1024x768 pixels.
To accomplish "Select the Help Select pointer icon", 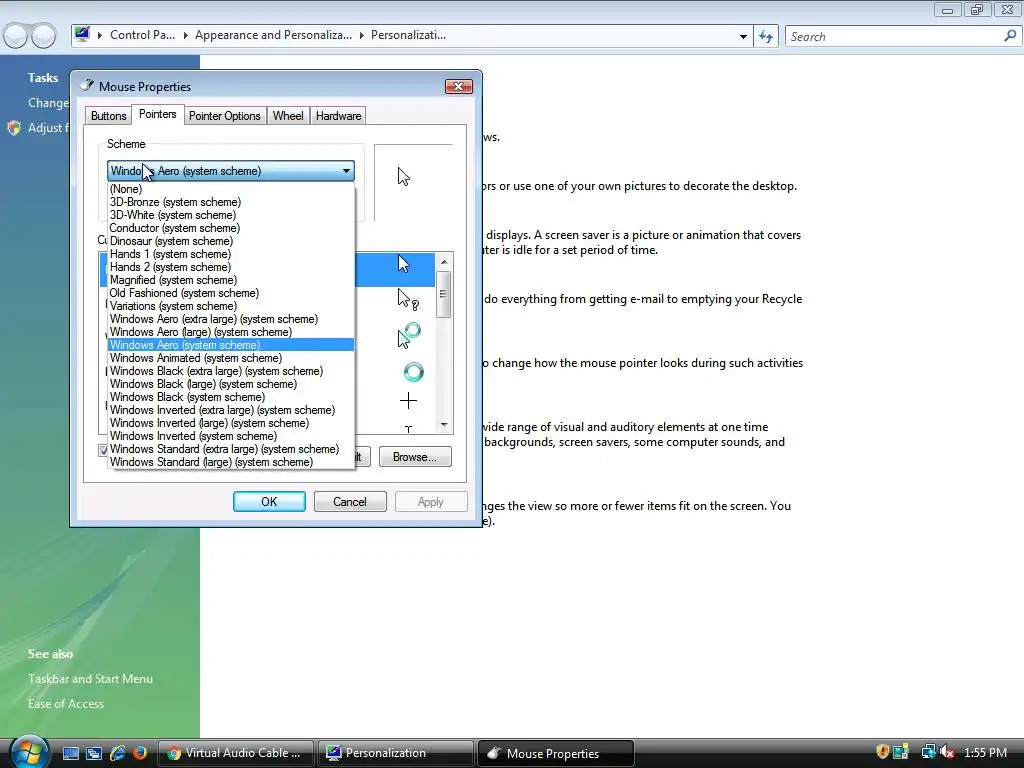I will 408,300.
